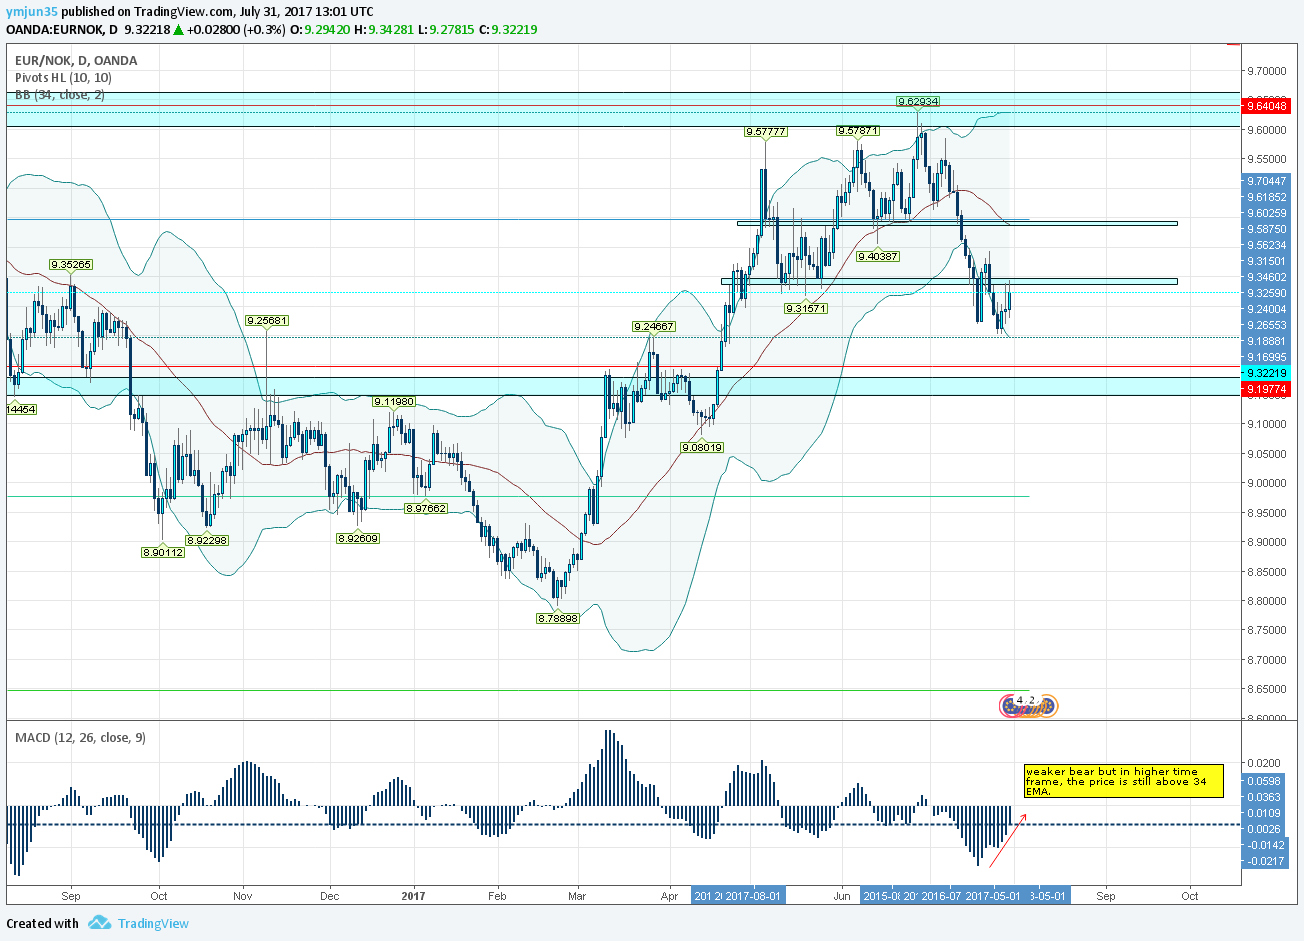Viewport: 1304px width, 941px height.
Task: Select the 9.62934 pivot high label
Action: [917, 102]
